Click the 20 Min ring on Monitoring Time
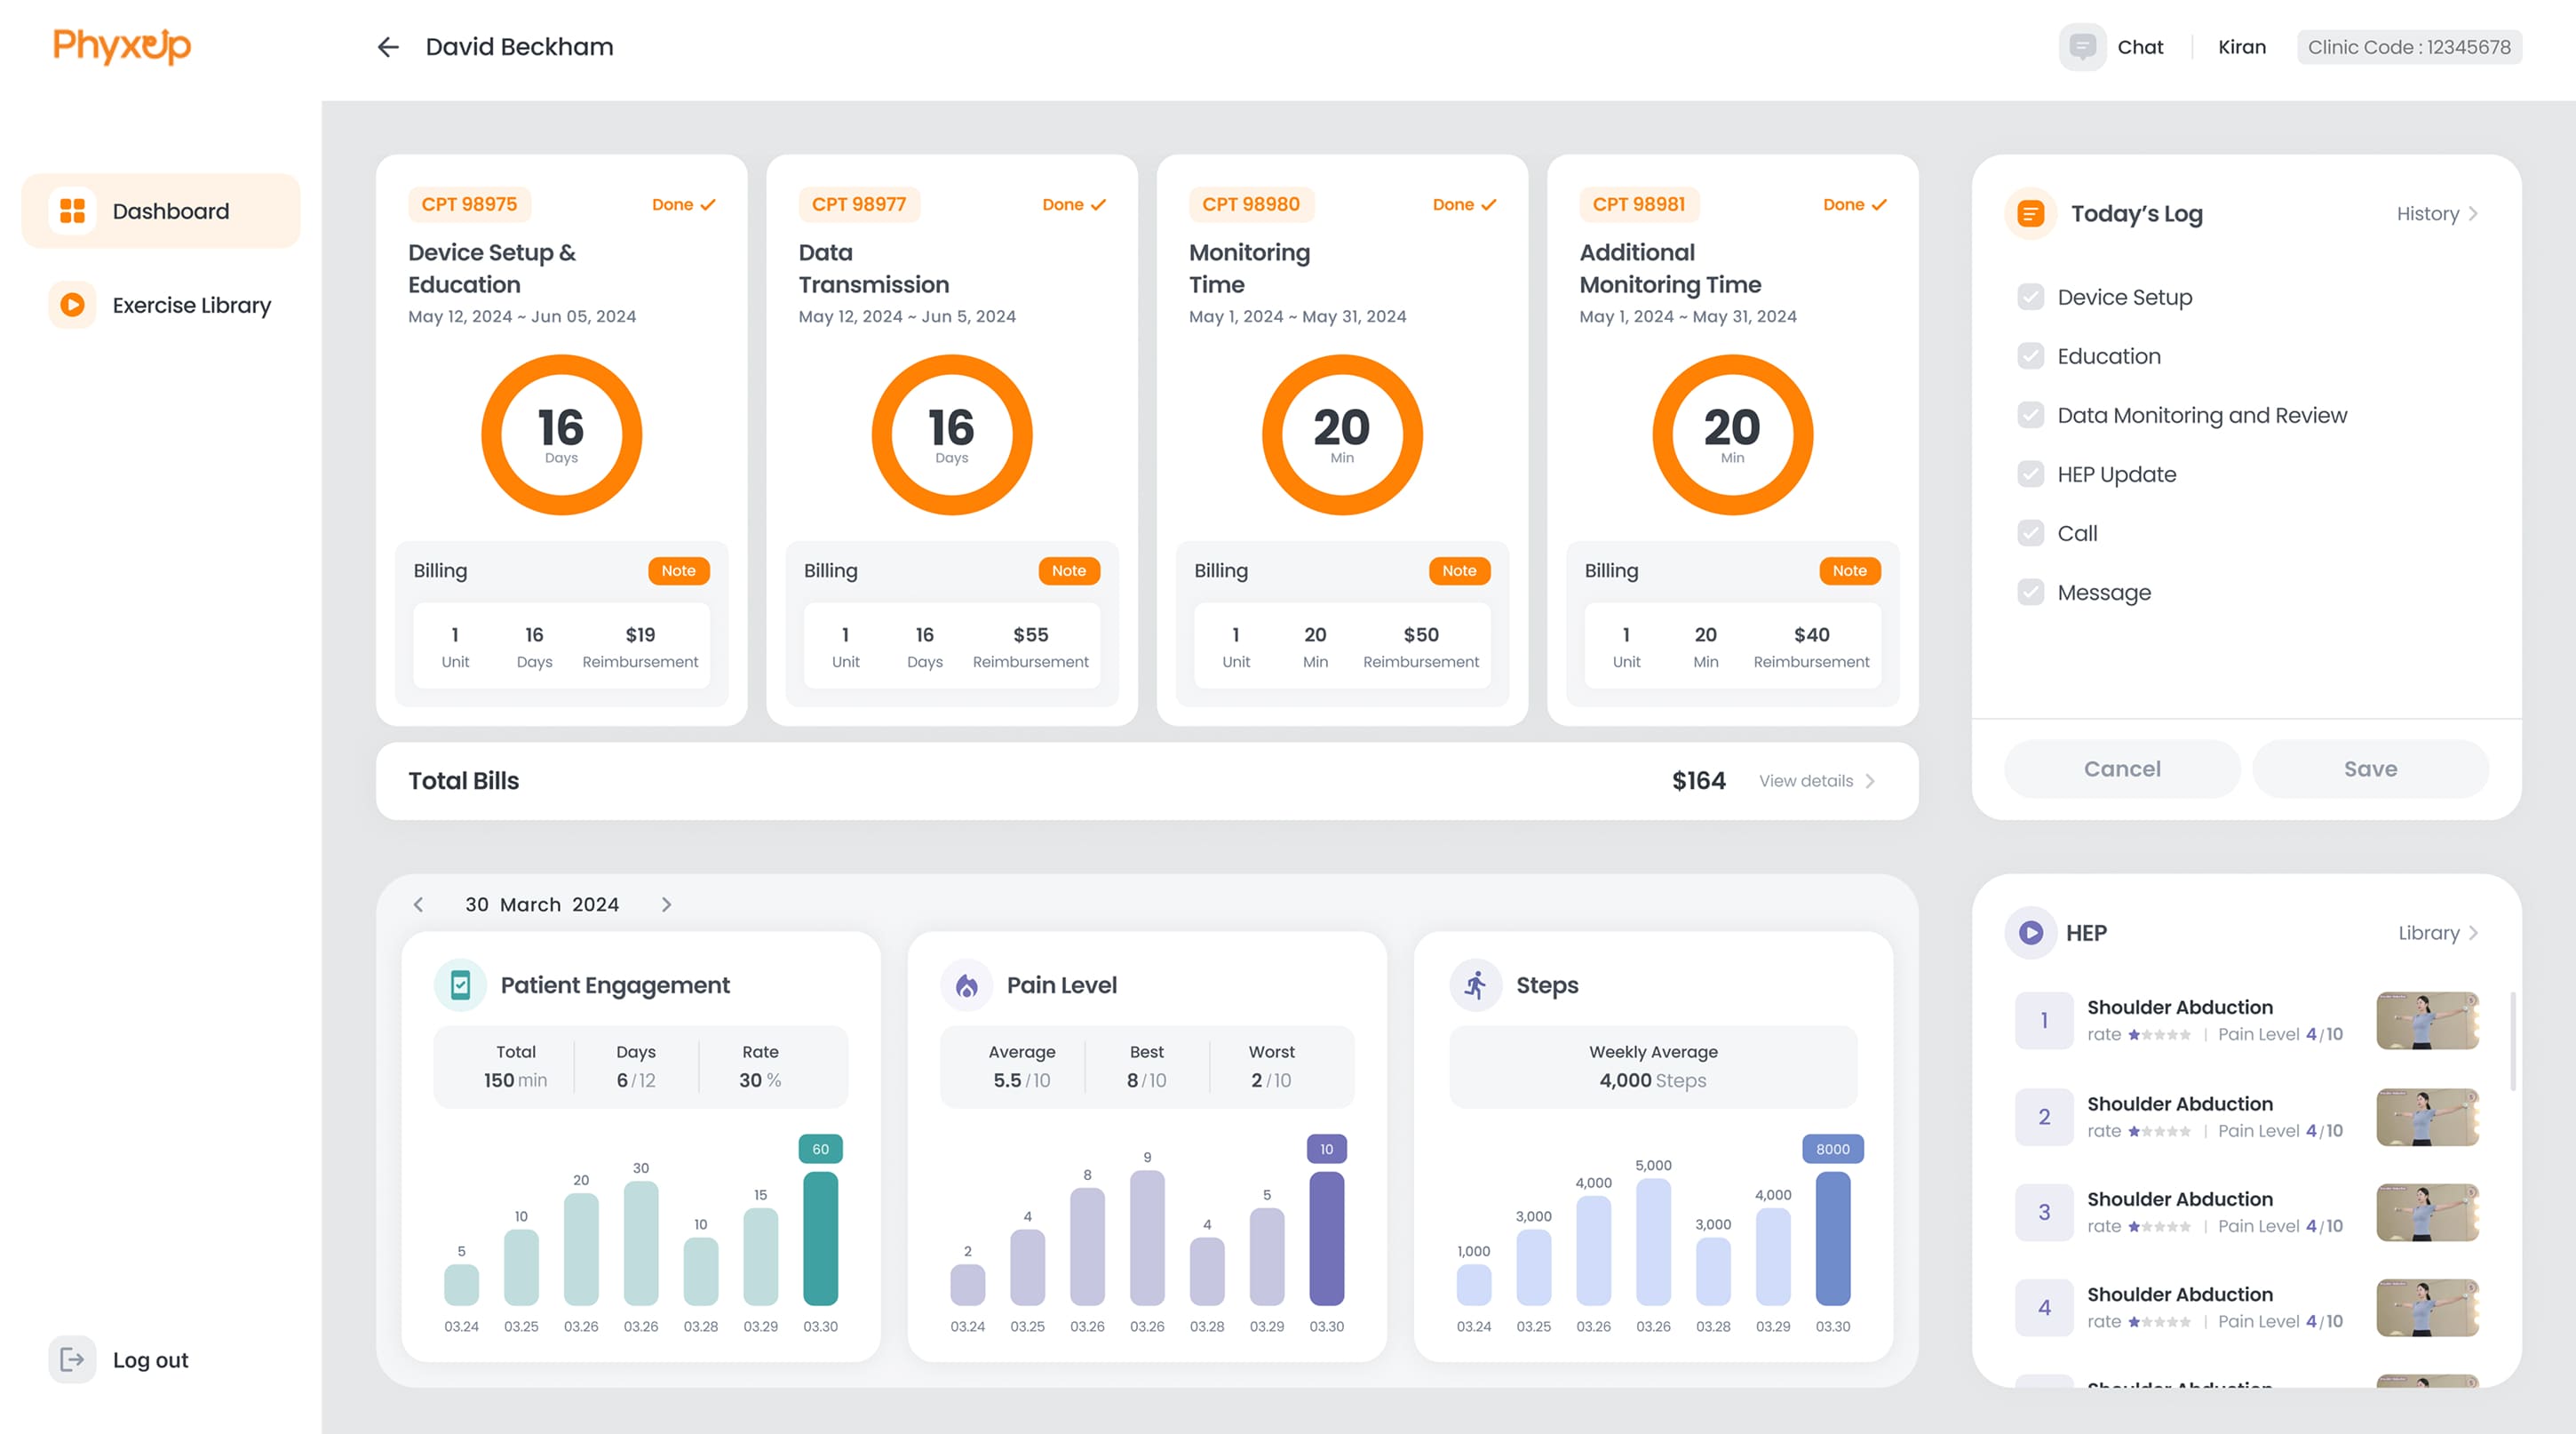Image resolution: width=2576 pixels, height=1434 pixels. 1342,435
